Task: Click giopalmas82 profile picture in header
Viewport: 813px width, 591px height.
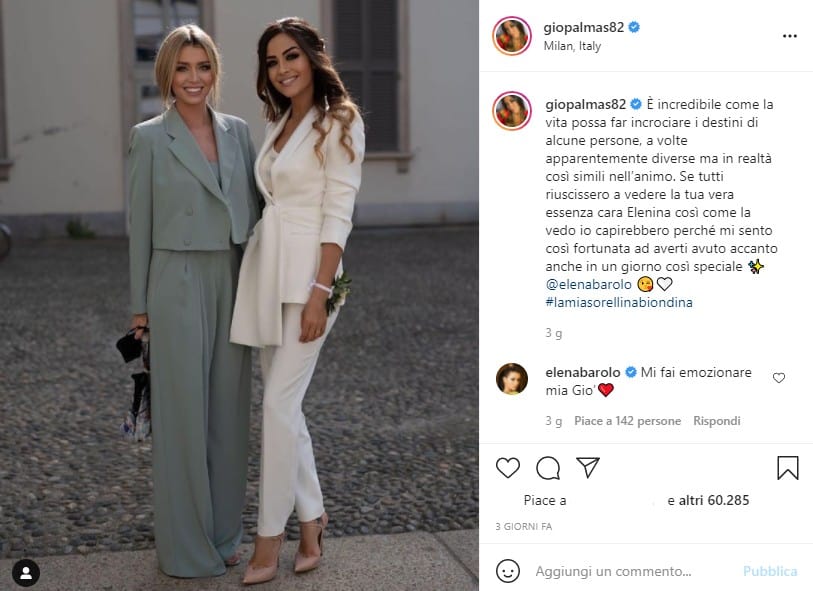Action: pyautogui.click(x=512, y=36)
